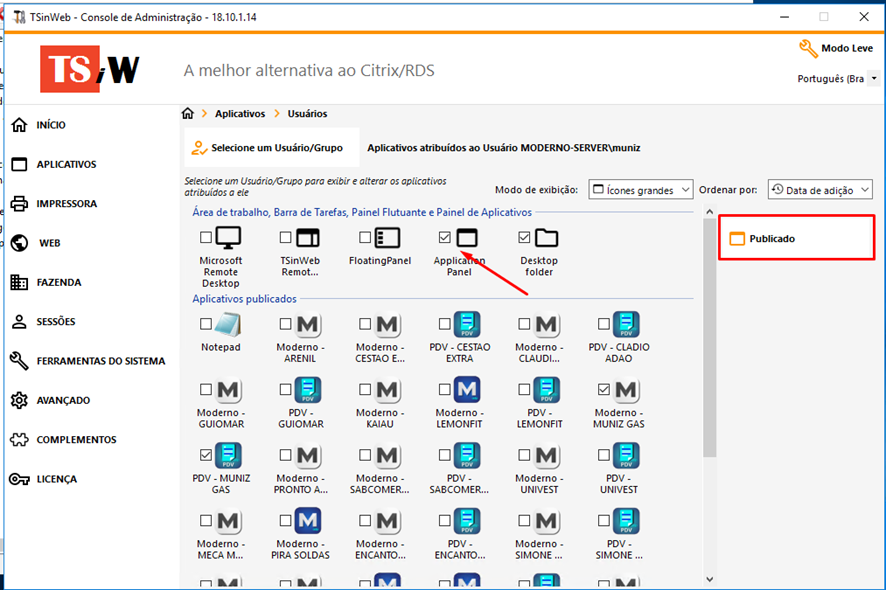Uncheck the Moderno - MUNIZ GAS checkbox
The width and height of the screenshot is (886, 590).
point(603,389)
